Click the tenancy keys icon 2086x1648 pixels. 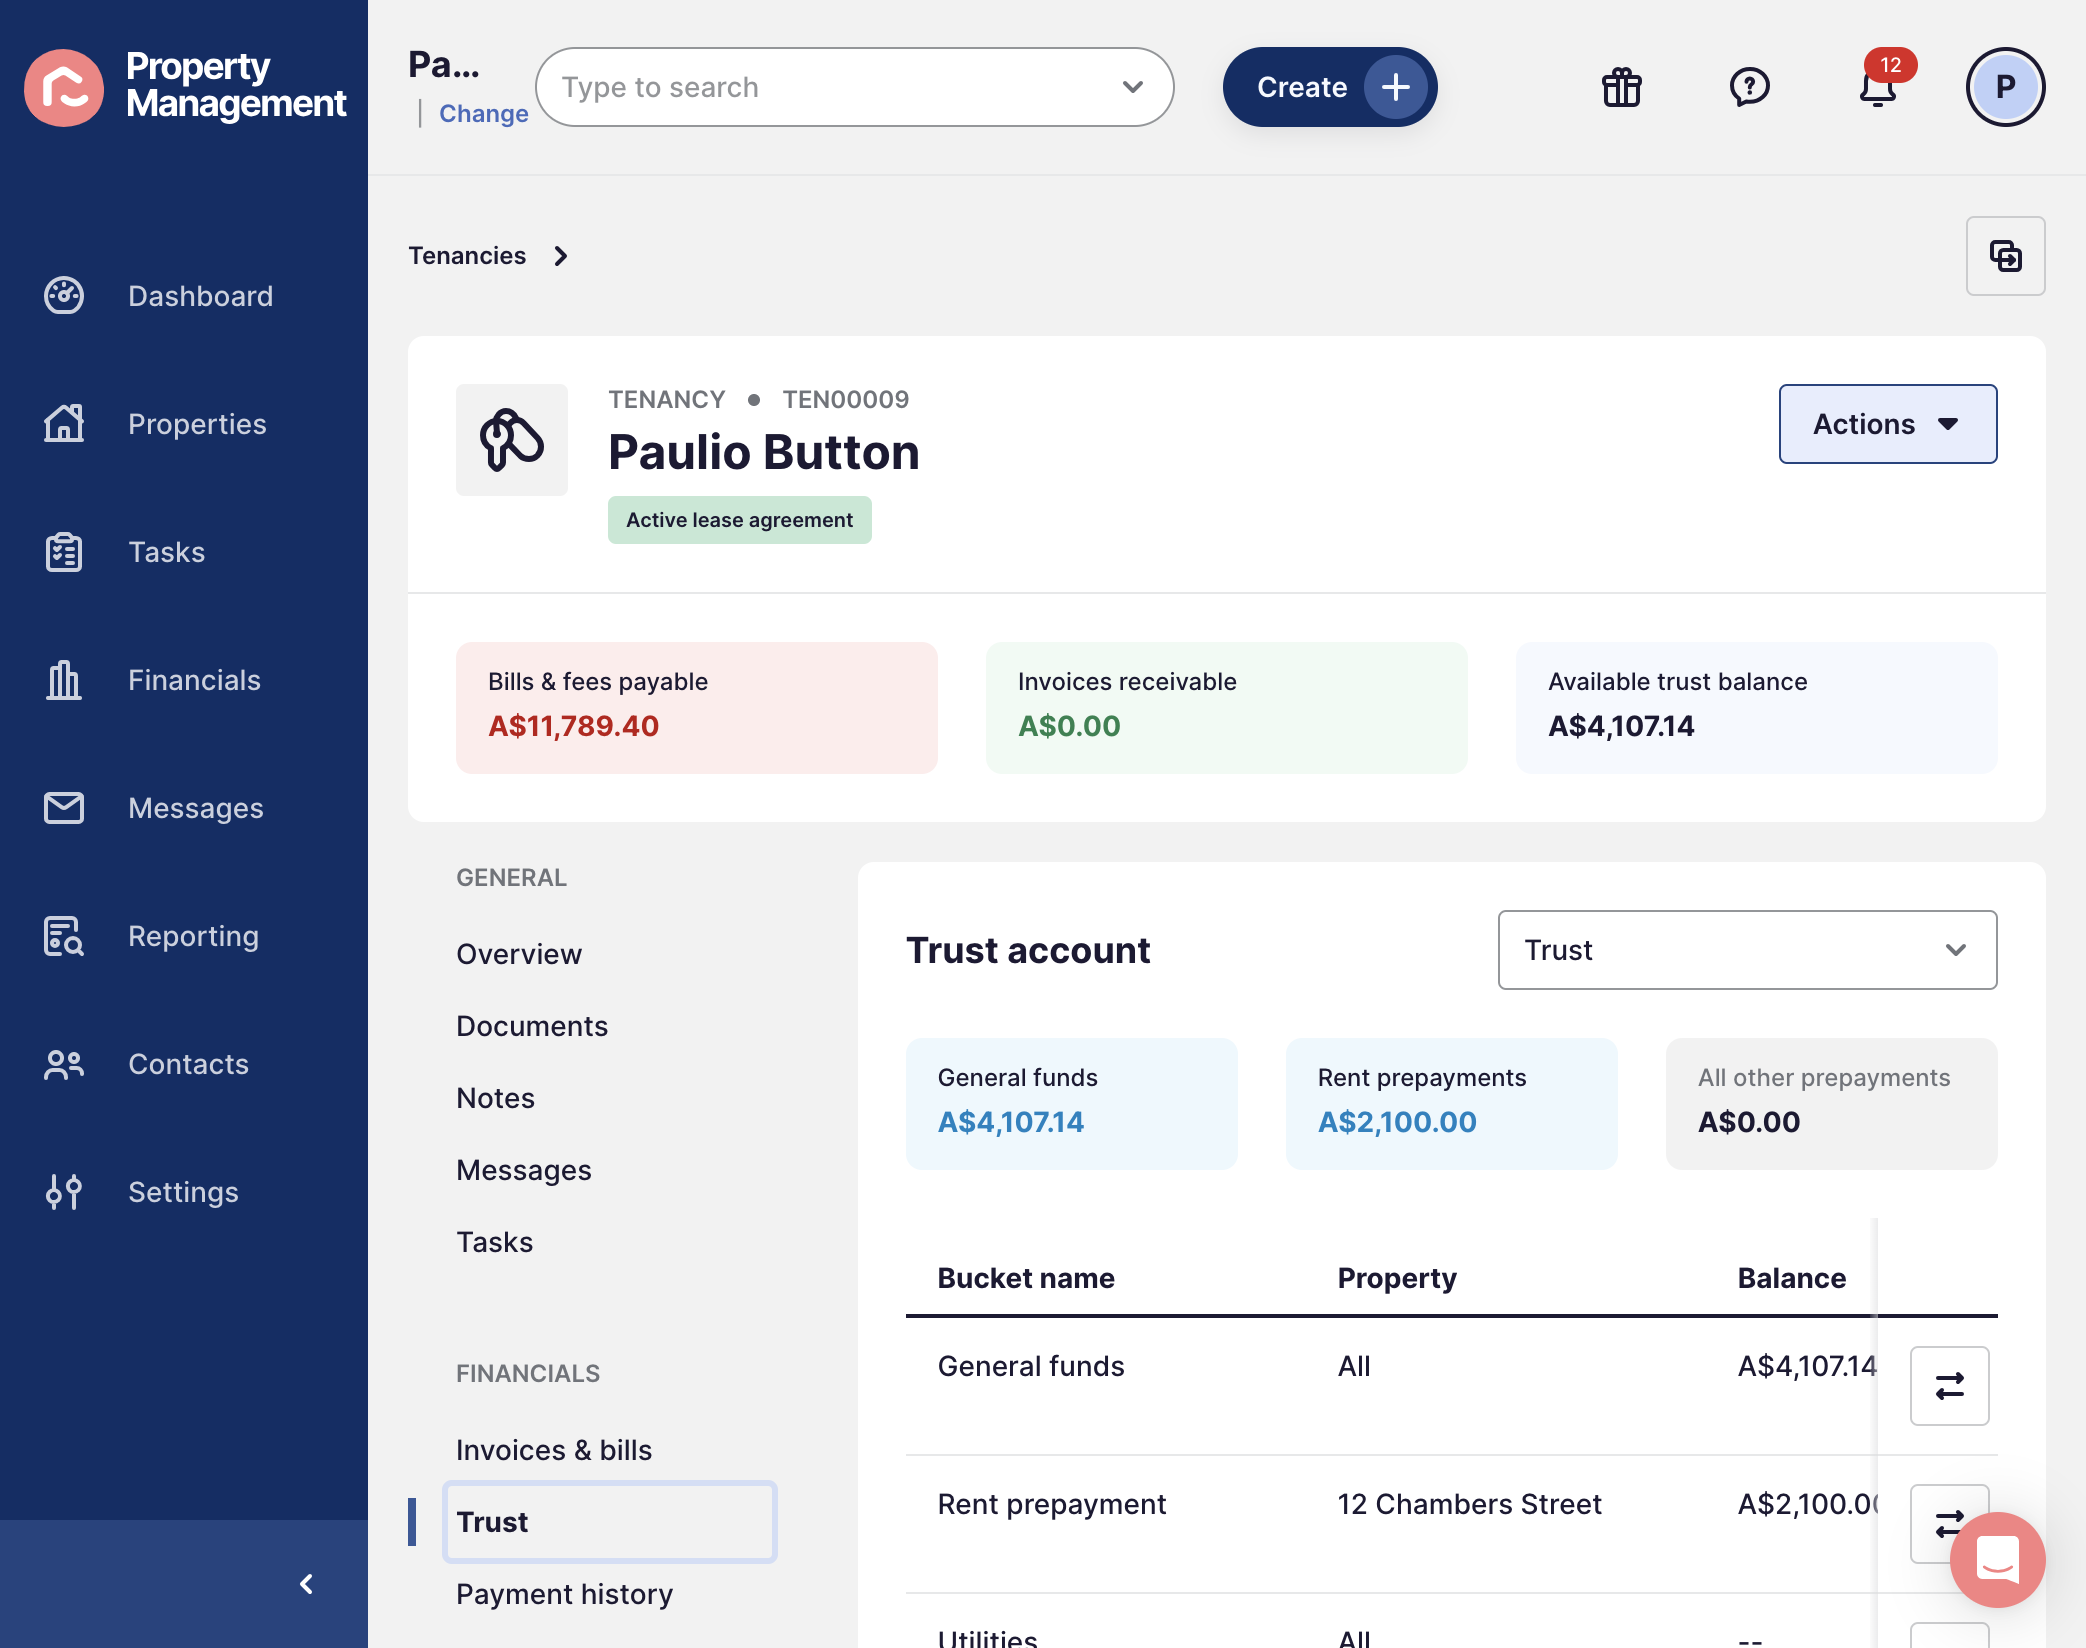pos(512,440)
